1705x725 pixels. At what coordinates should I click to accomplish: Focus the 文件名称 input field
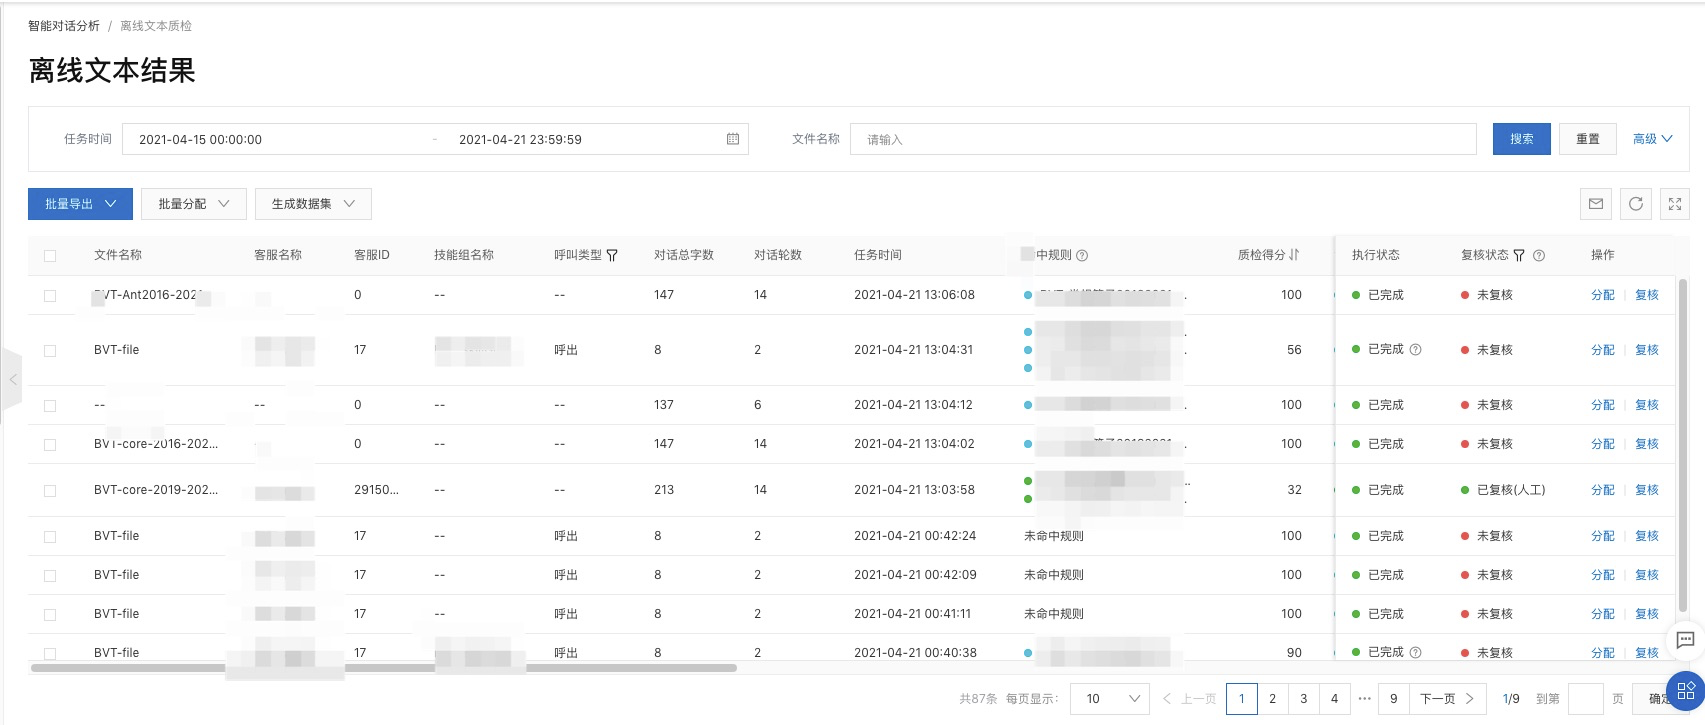pyautogui.click(x=1163, y=139)
